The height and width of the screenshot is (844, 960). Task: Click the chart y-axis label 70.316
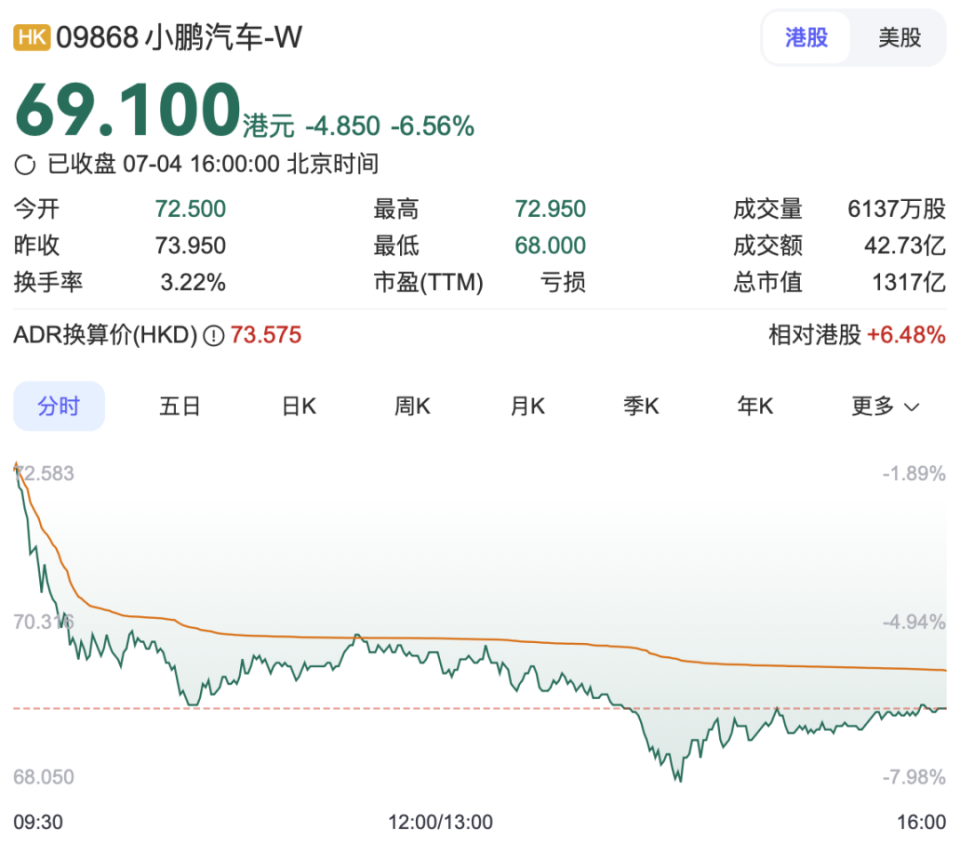click(x=43, y=622)
